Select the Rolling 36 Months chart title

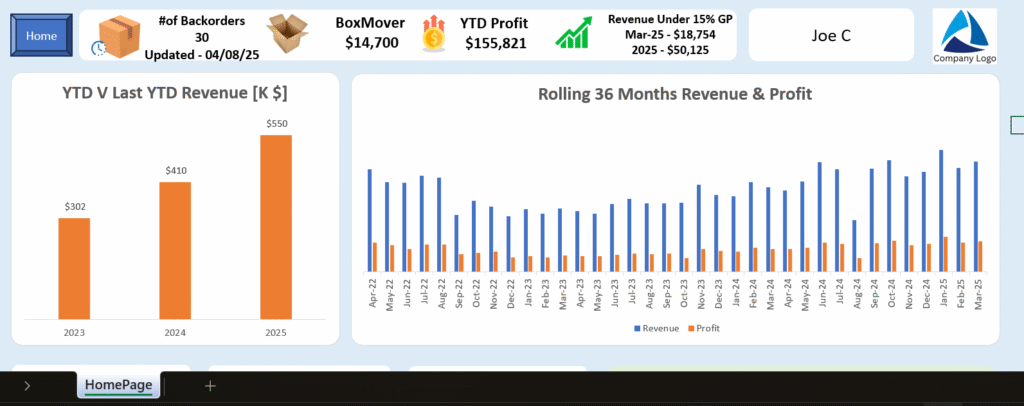pyautogui.click(x=674, y=94)
